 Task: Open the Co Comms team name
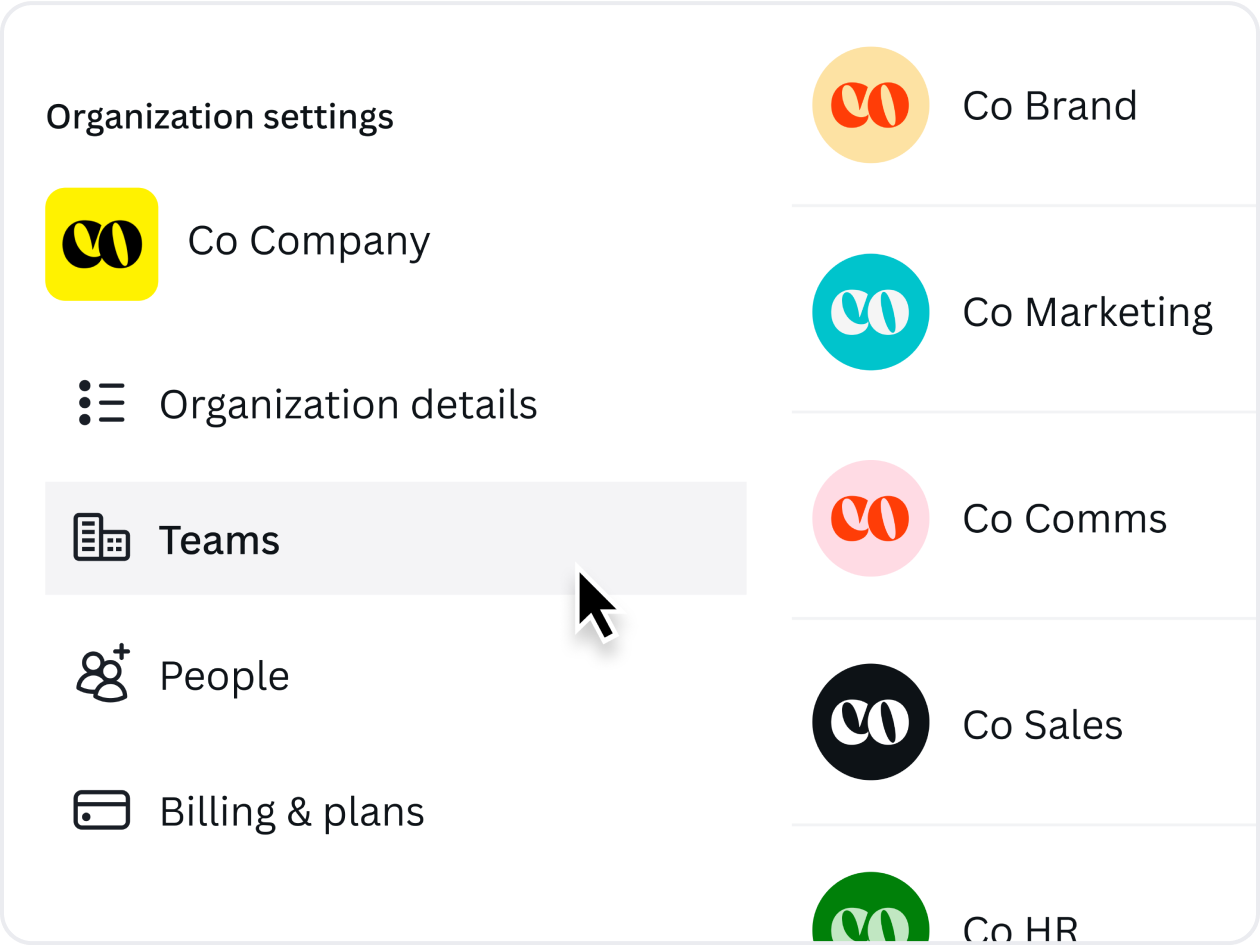[x=1064, y=518]
